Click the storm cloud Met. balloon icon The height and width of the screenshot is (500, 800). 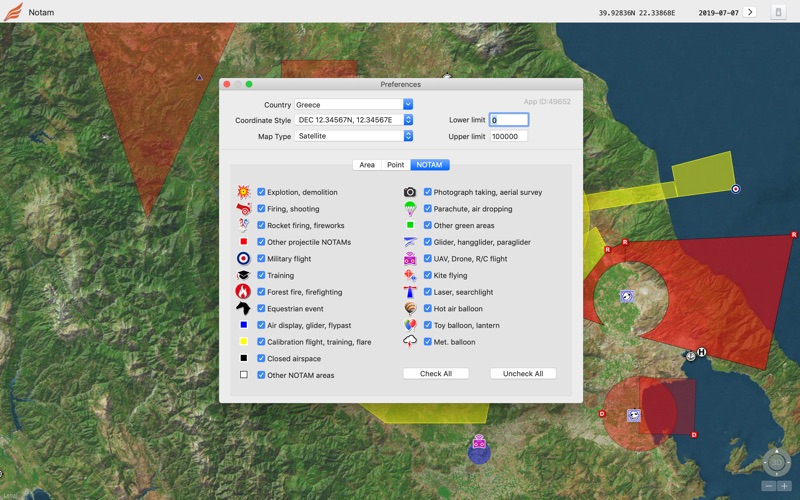tap(410, 342)
